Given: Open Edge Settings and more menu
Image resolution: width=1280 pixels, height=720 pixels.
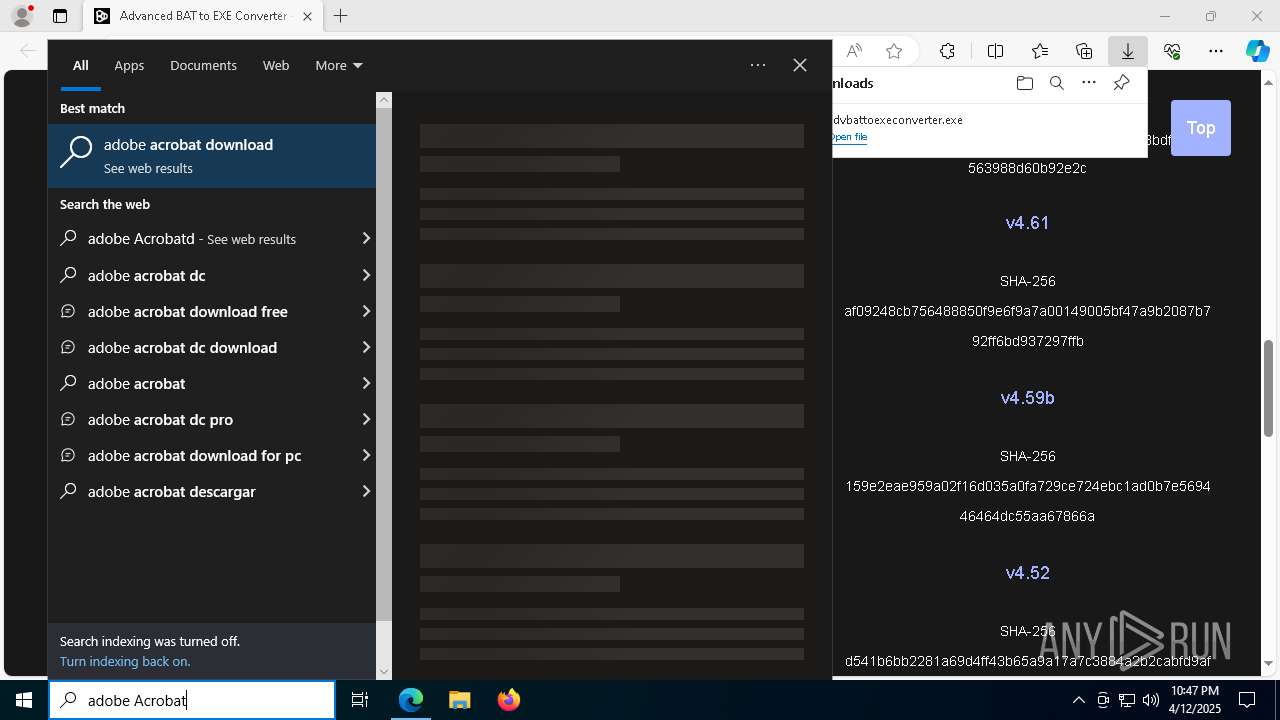Looking at the screenshot, I should point(1216,51).
